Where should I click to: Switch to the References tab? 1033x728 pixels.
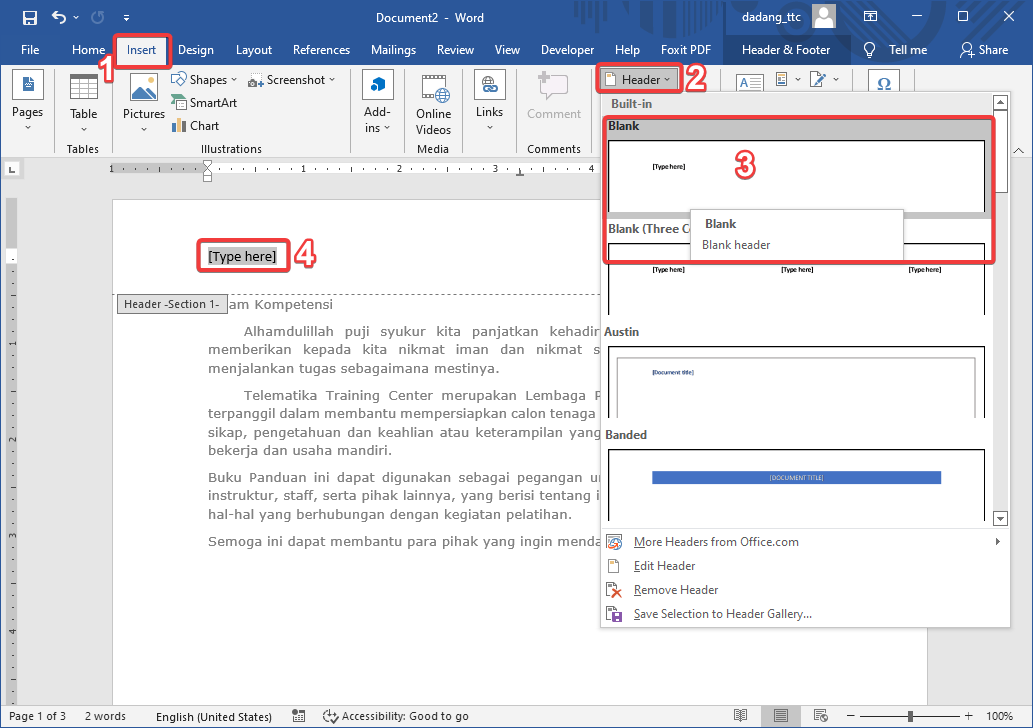pos(321,50)
